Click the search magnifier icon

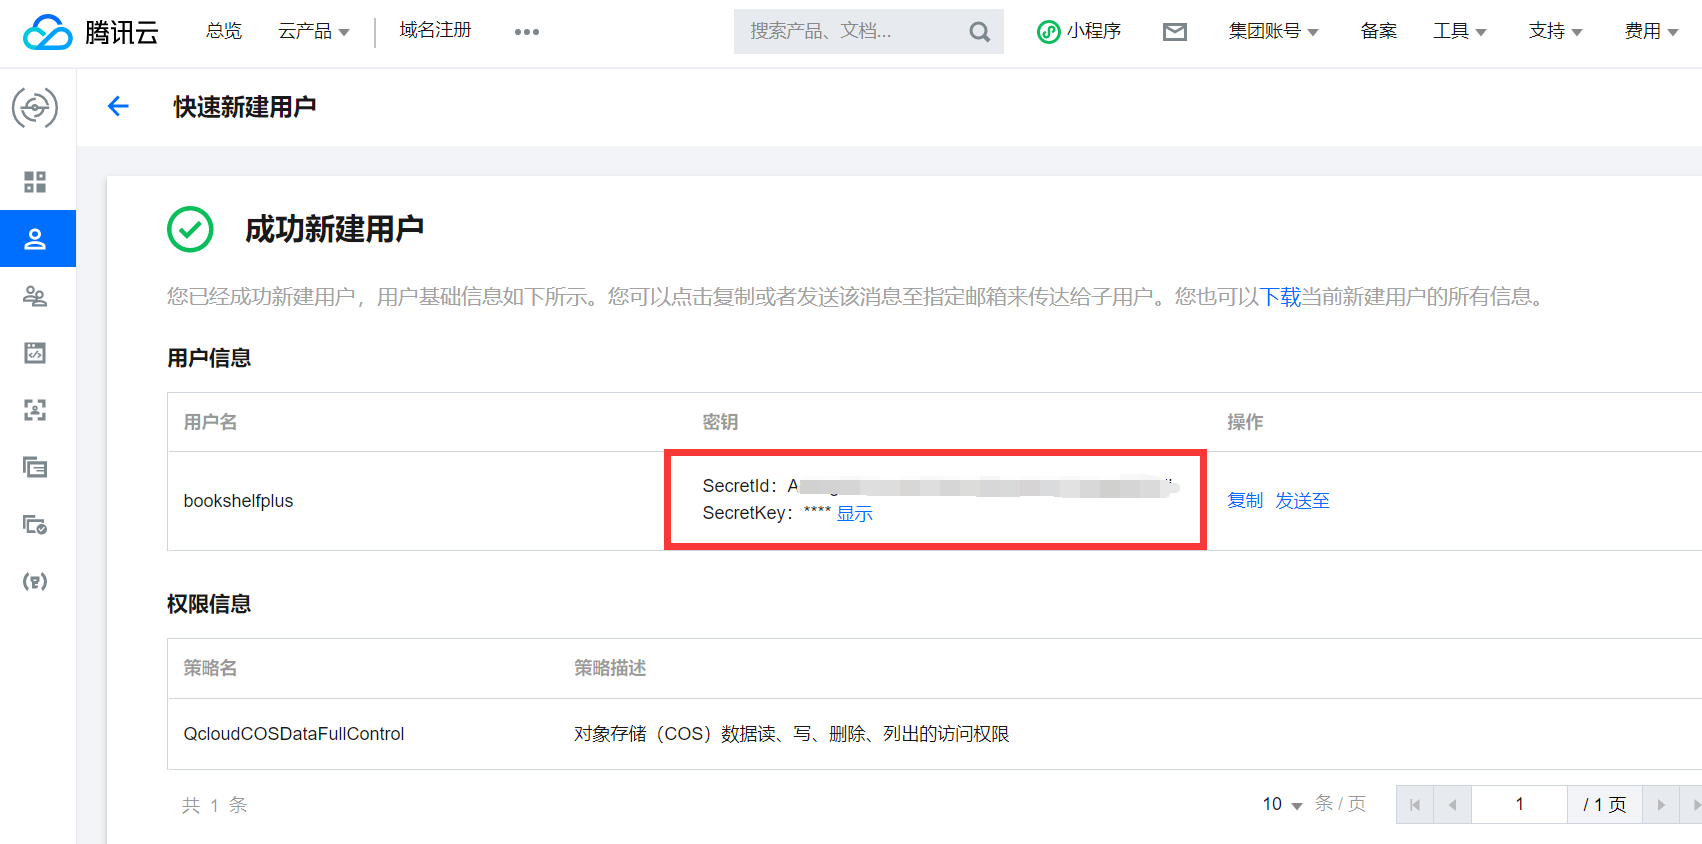pos(979,32)
